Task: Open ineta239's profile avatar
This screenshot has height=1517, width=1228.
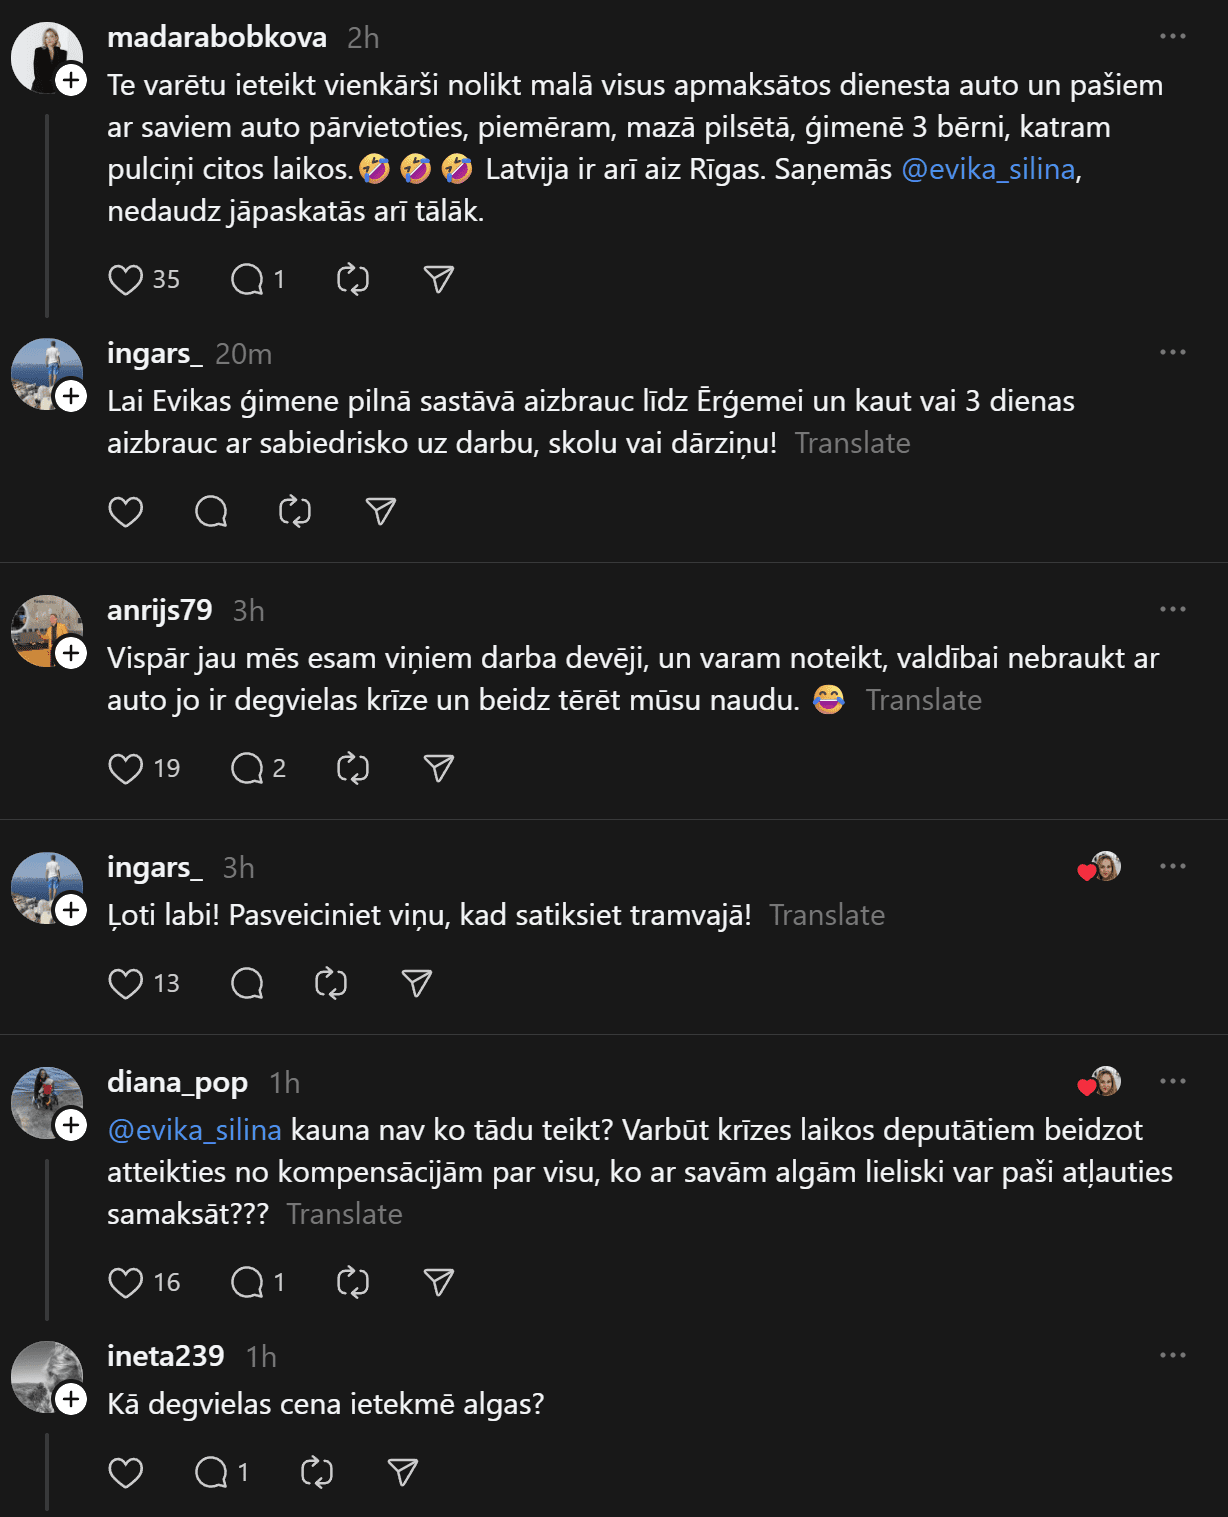Action: pos(46,1377)
